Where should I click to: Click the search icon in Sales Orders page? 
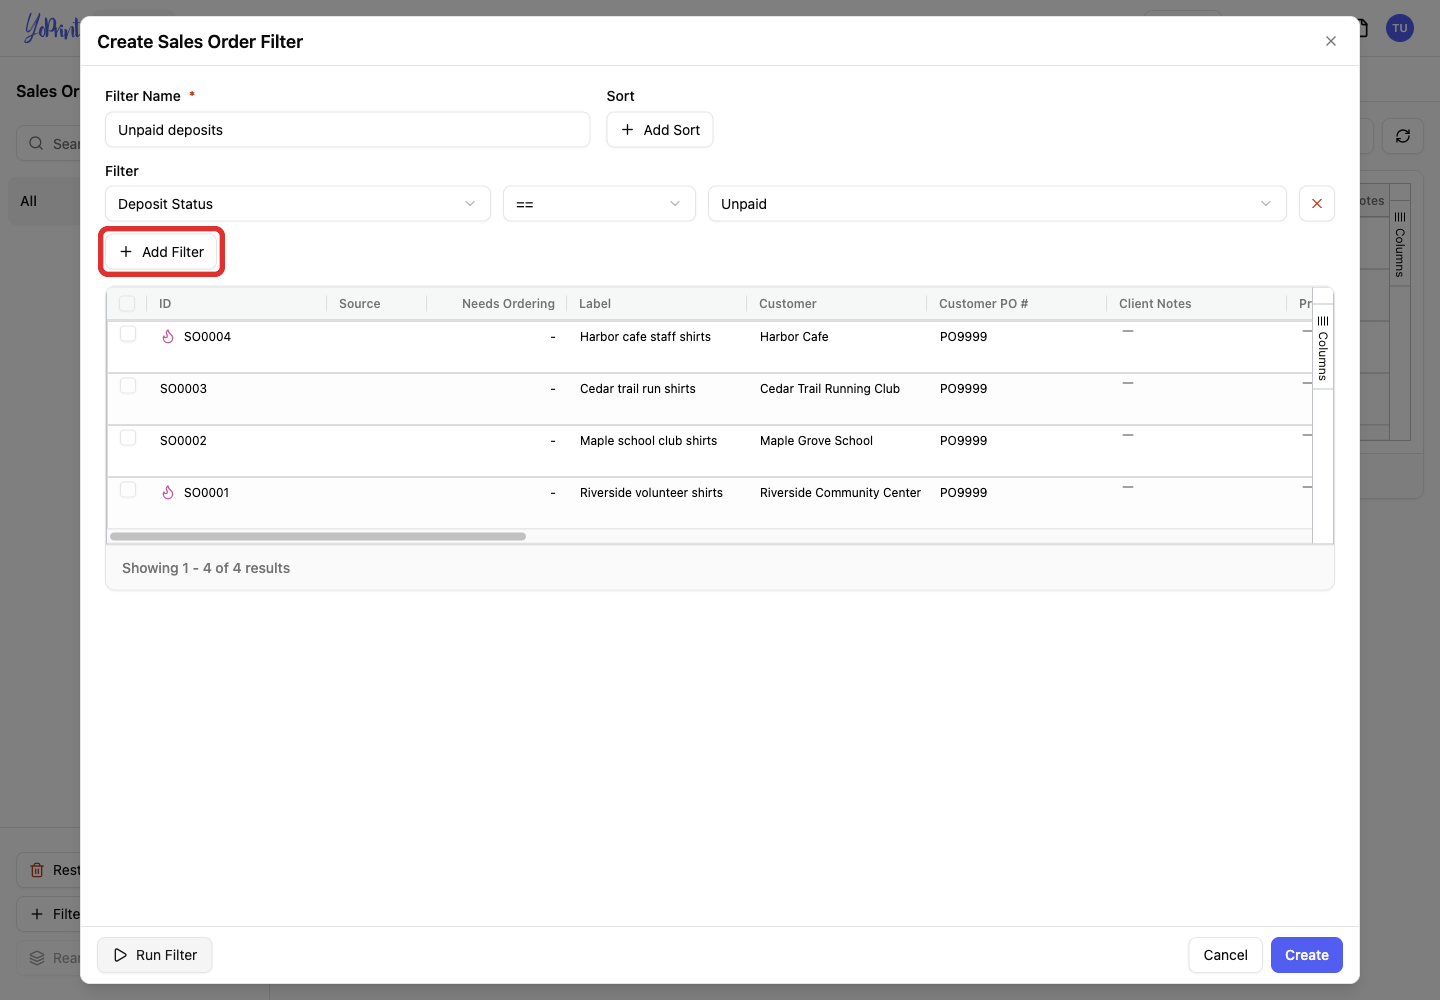pyautogui.click(x=36, y=143)
